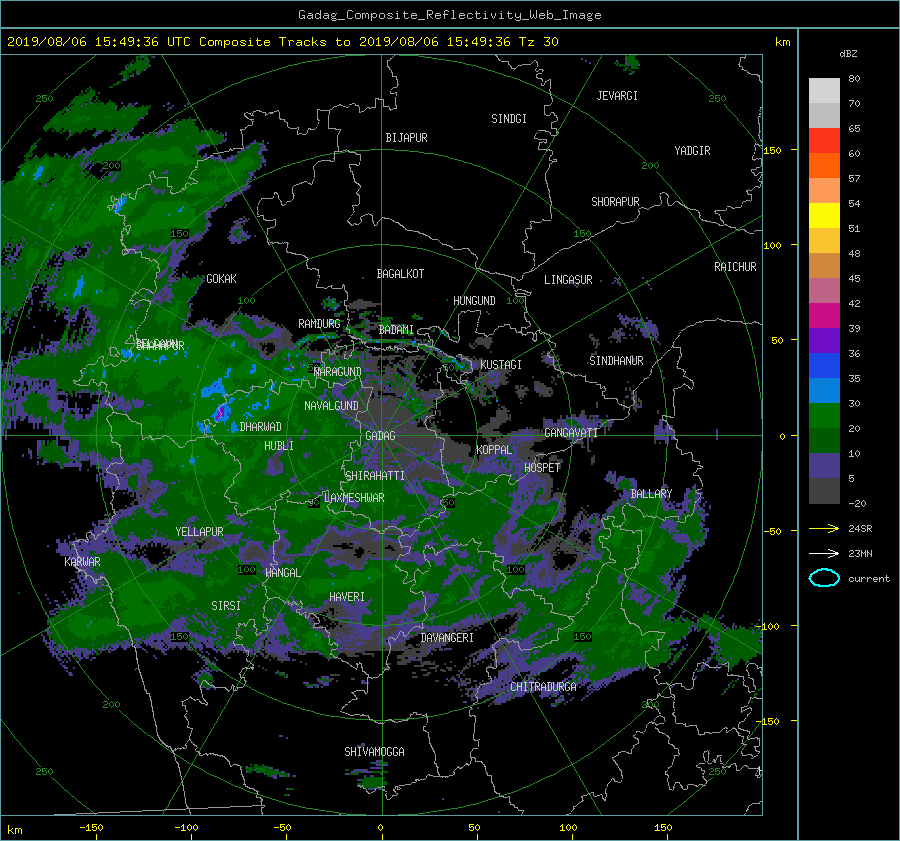Screen dimensions: 900x841
Task: Pick the blue 36 dBZ color swatch
Action: (x=824, y=365)
